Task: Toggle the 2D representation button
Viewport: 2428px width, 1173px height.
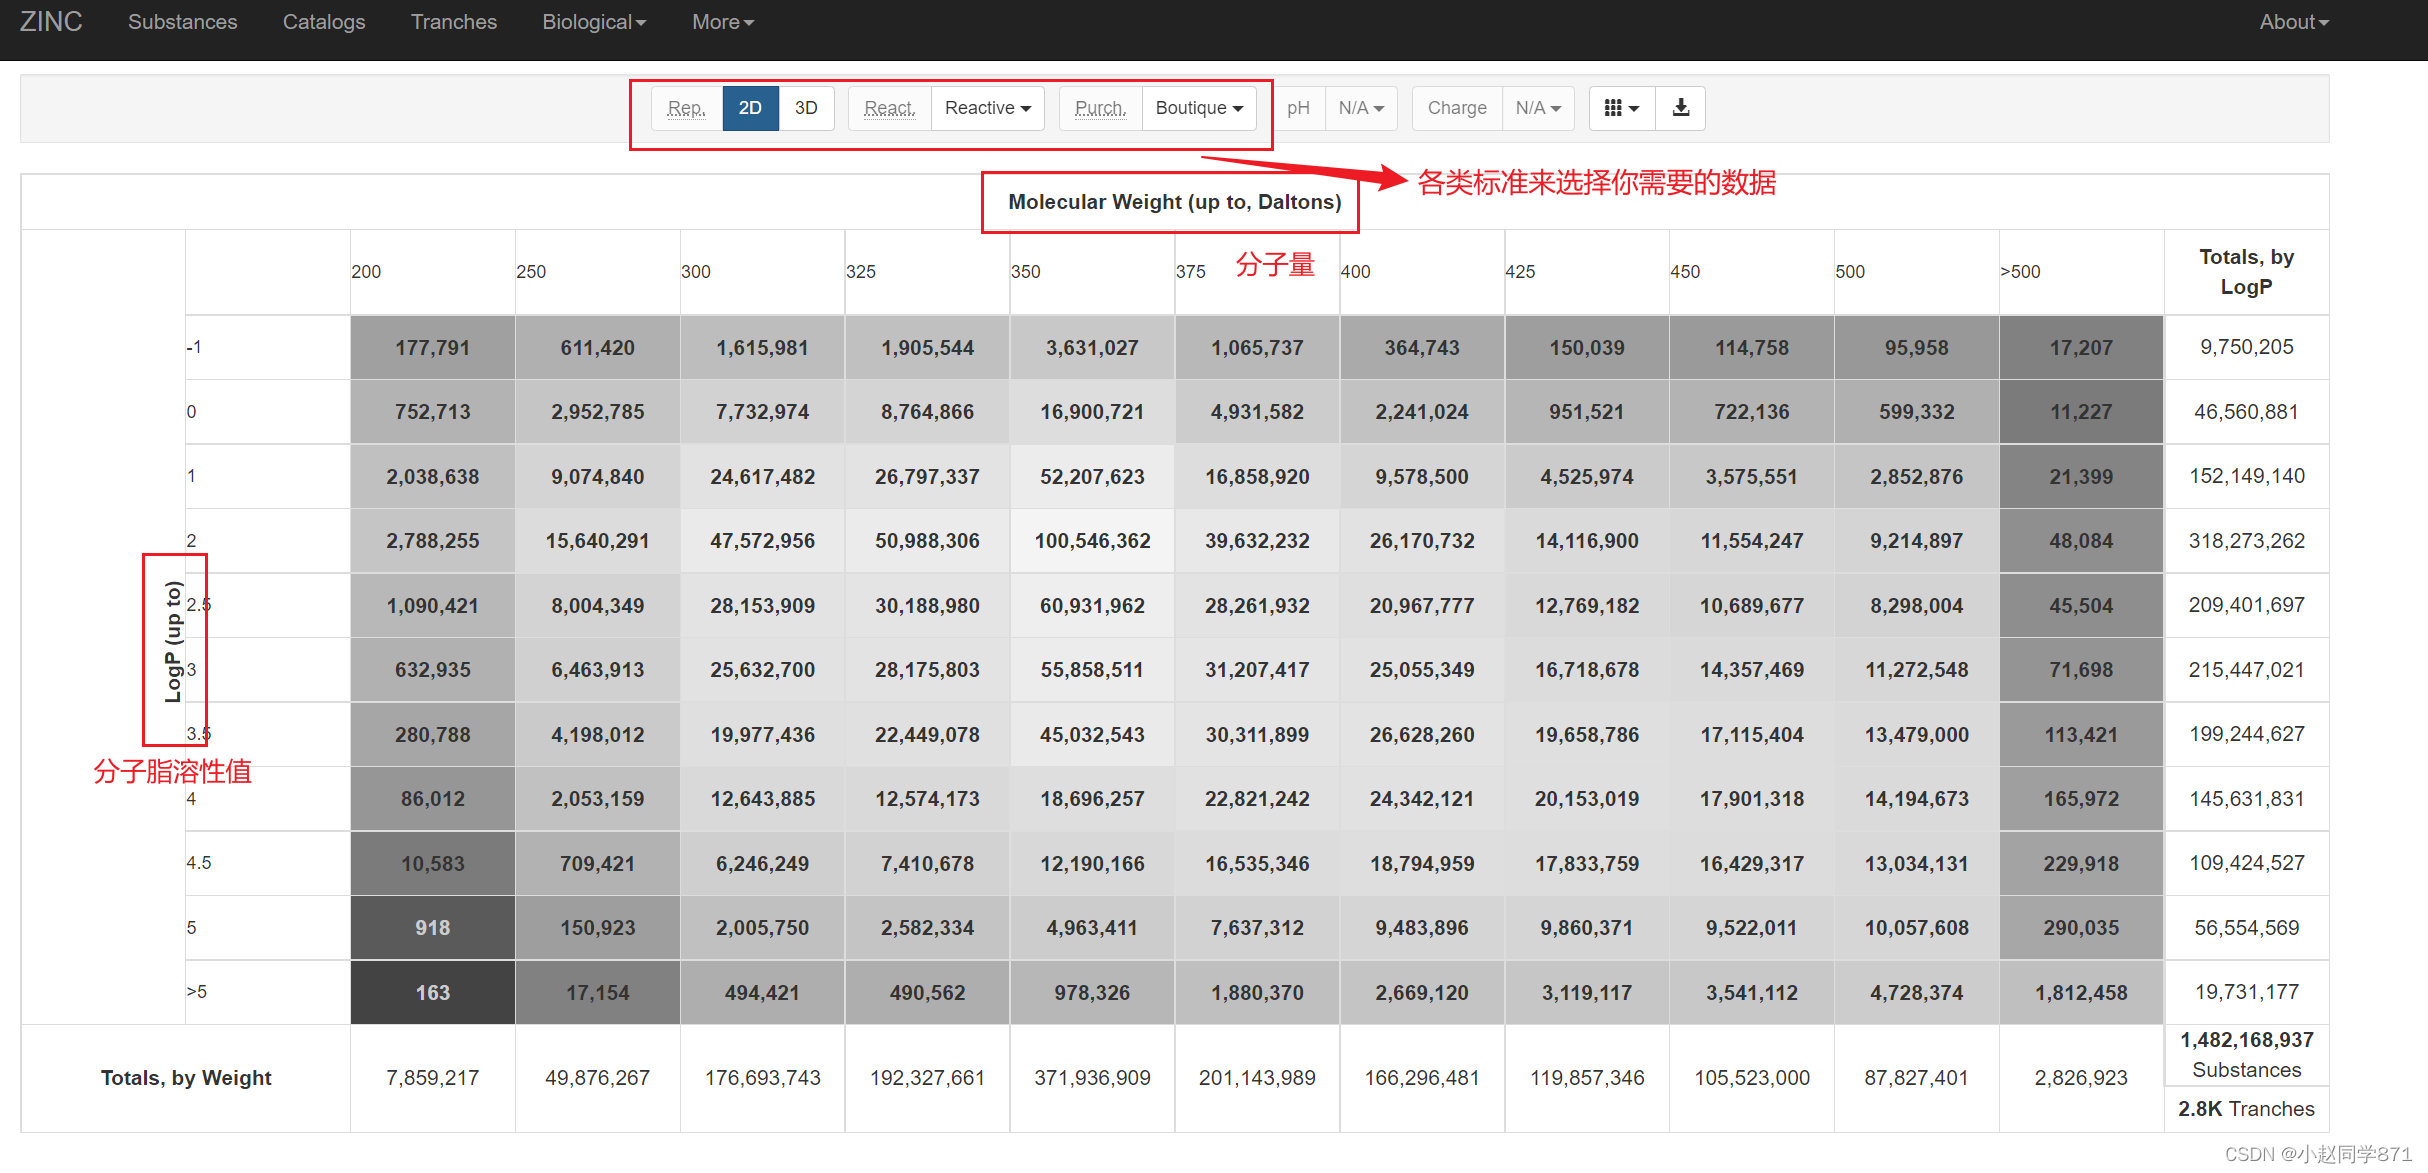Action: 750,108
